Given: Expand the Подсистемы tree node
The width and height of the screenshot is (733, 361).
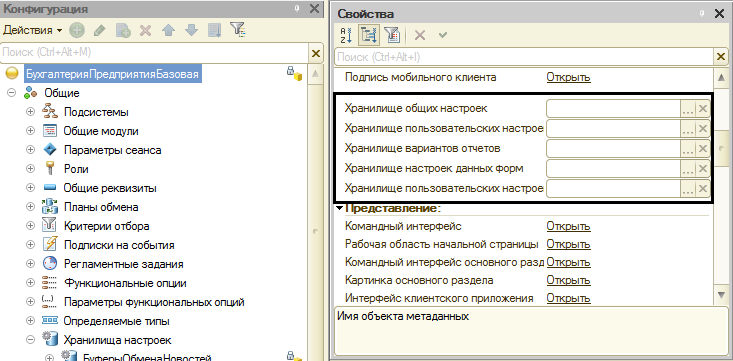Looking at the screenshot, I should pyautogui.click(x=30, y=112).
